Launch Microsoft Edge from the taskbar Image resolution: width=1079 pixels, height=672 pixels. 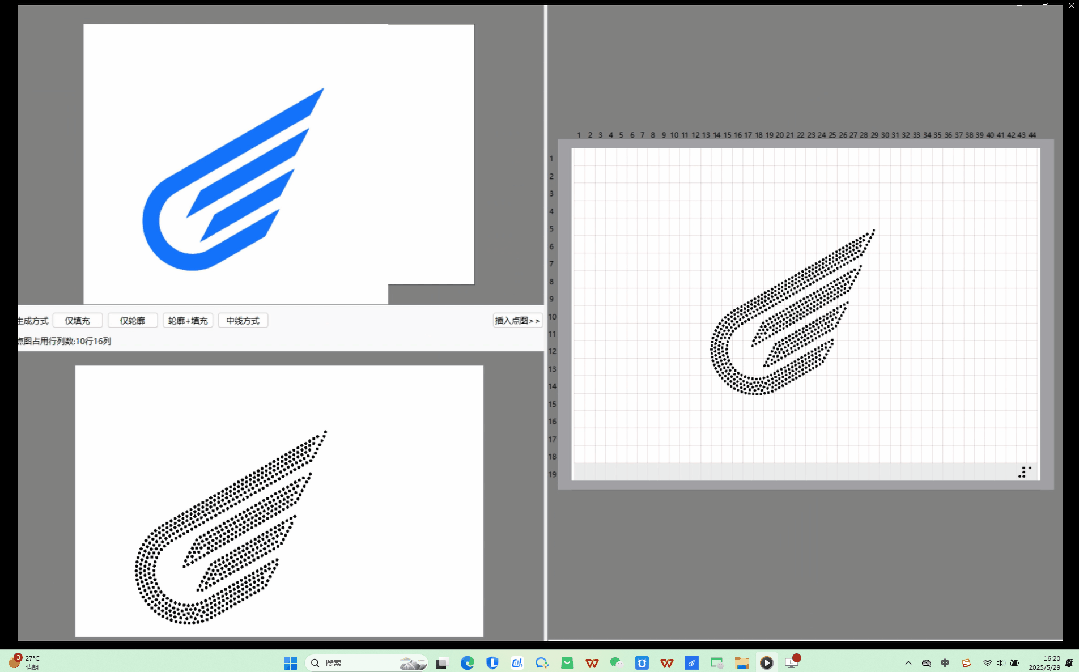(x=467, y=663)
